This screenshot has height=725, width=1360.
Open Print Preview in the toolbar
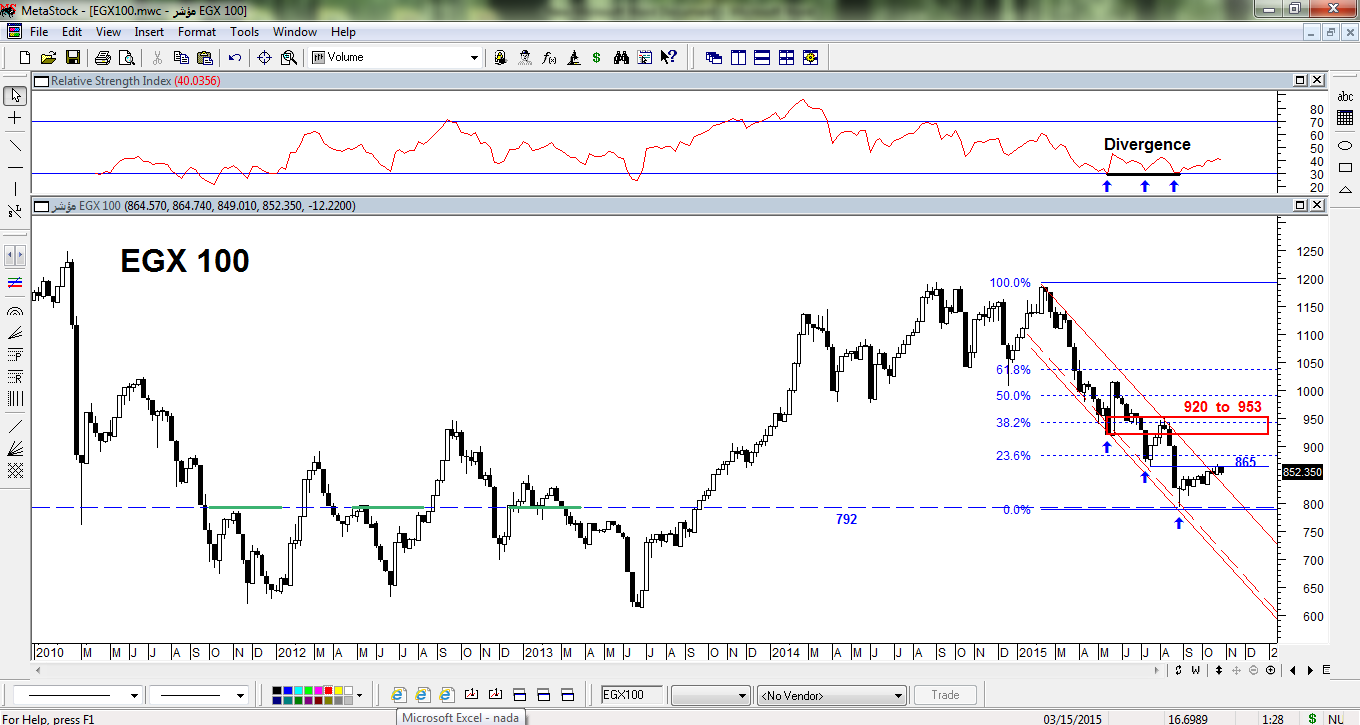click(126, 57)
